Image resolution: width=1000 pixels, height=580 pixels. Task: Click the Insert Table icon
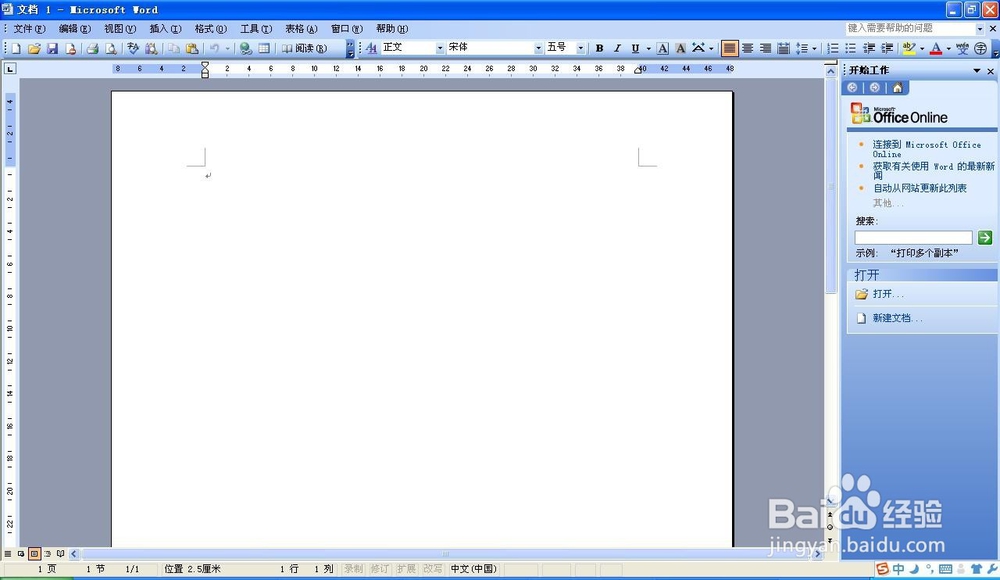[x=262, y=47]
